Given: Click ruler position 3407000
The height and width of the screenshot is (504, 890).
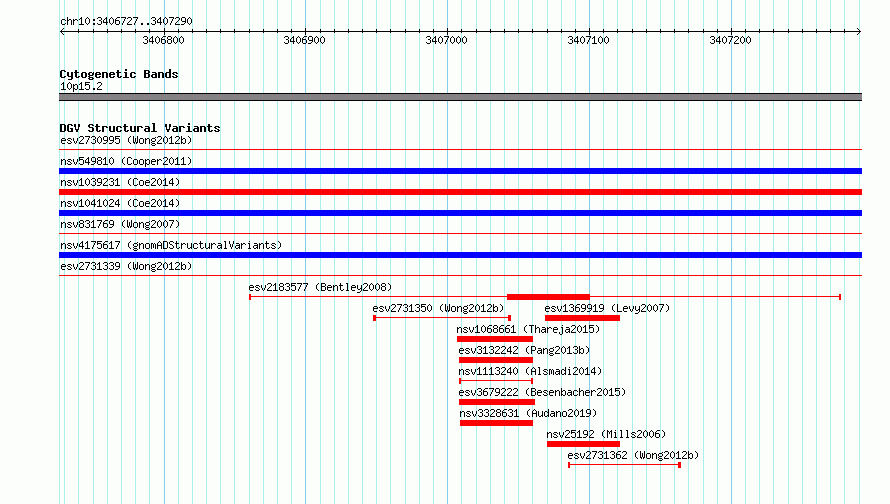Looking at the screenshot, I should pos(447,40).
